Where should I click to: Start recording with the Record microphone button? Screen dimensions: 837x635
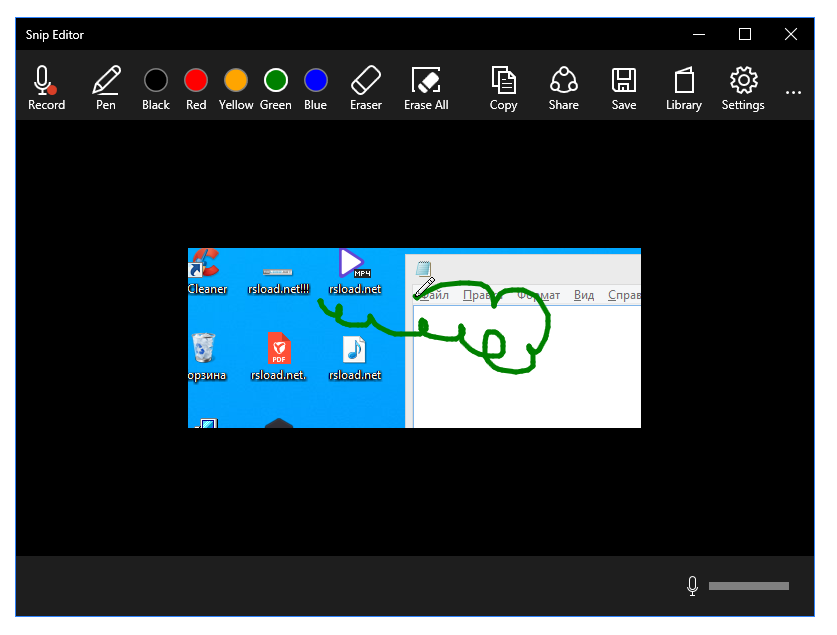point(46,88)
